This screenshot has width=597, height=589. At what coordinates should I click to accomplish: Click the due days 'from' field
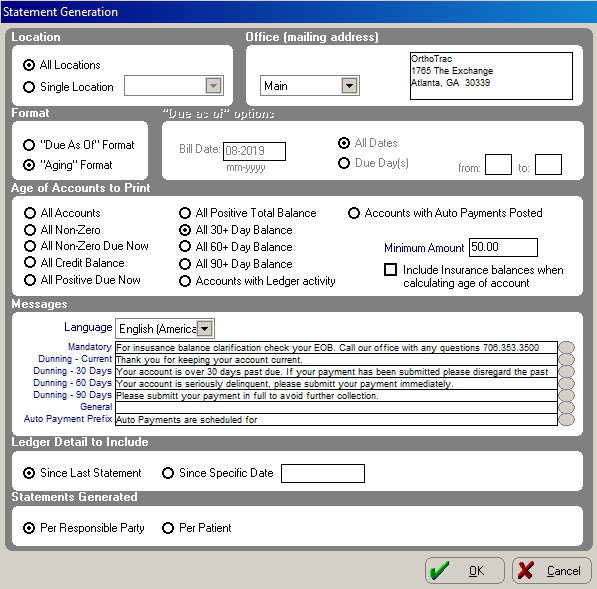pyautogui.click(x=498, y=164)
